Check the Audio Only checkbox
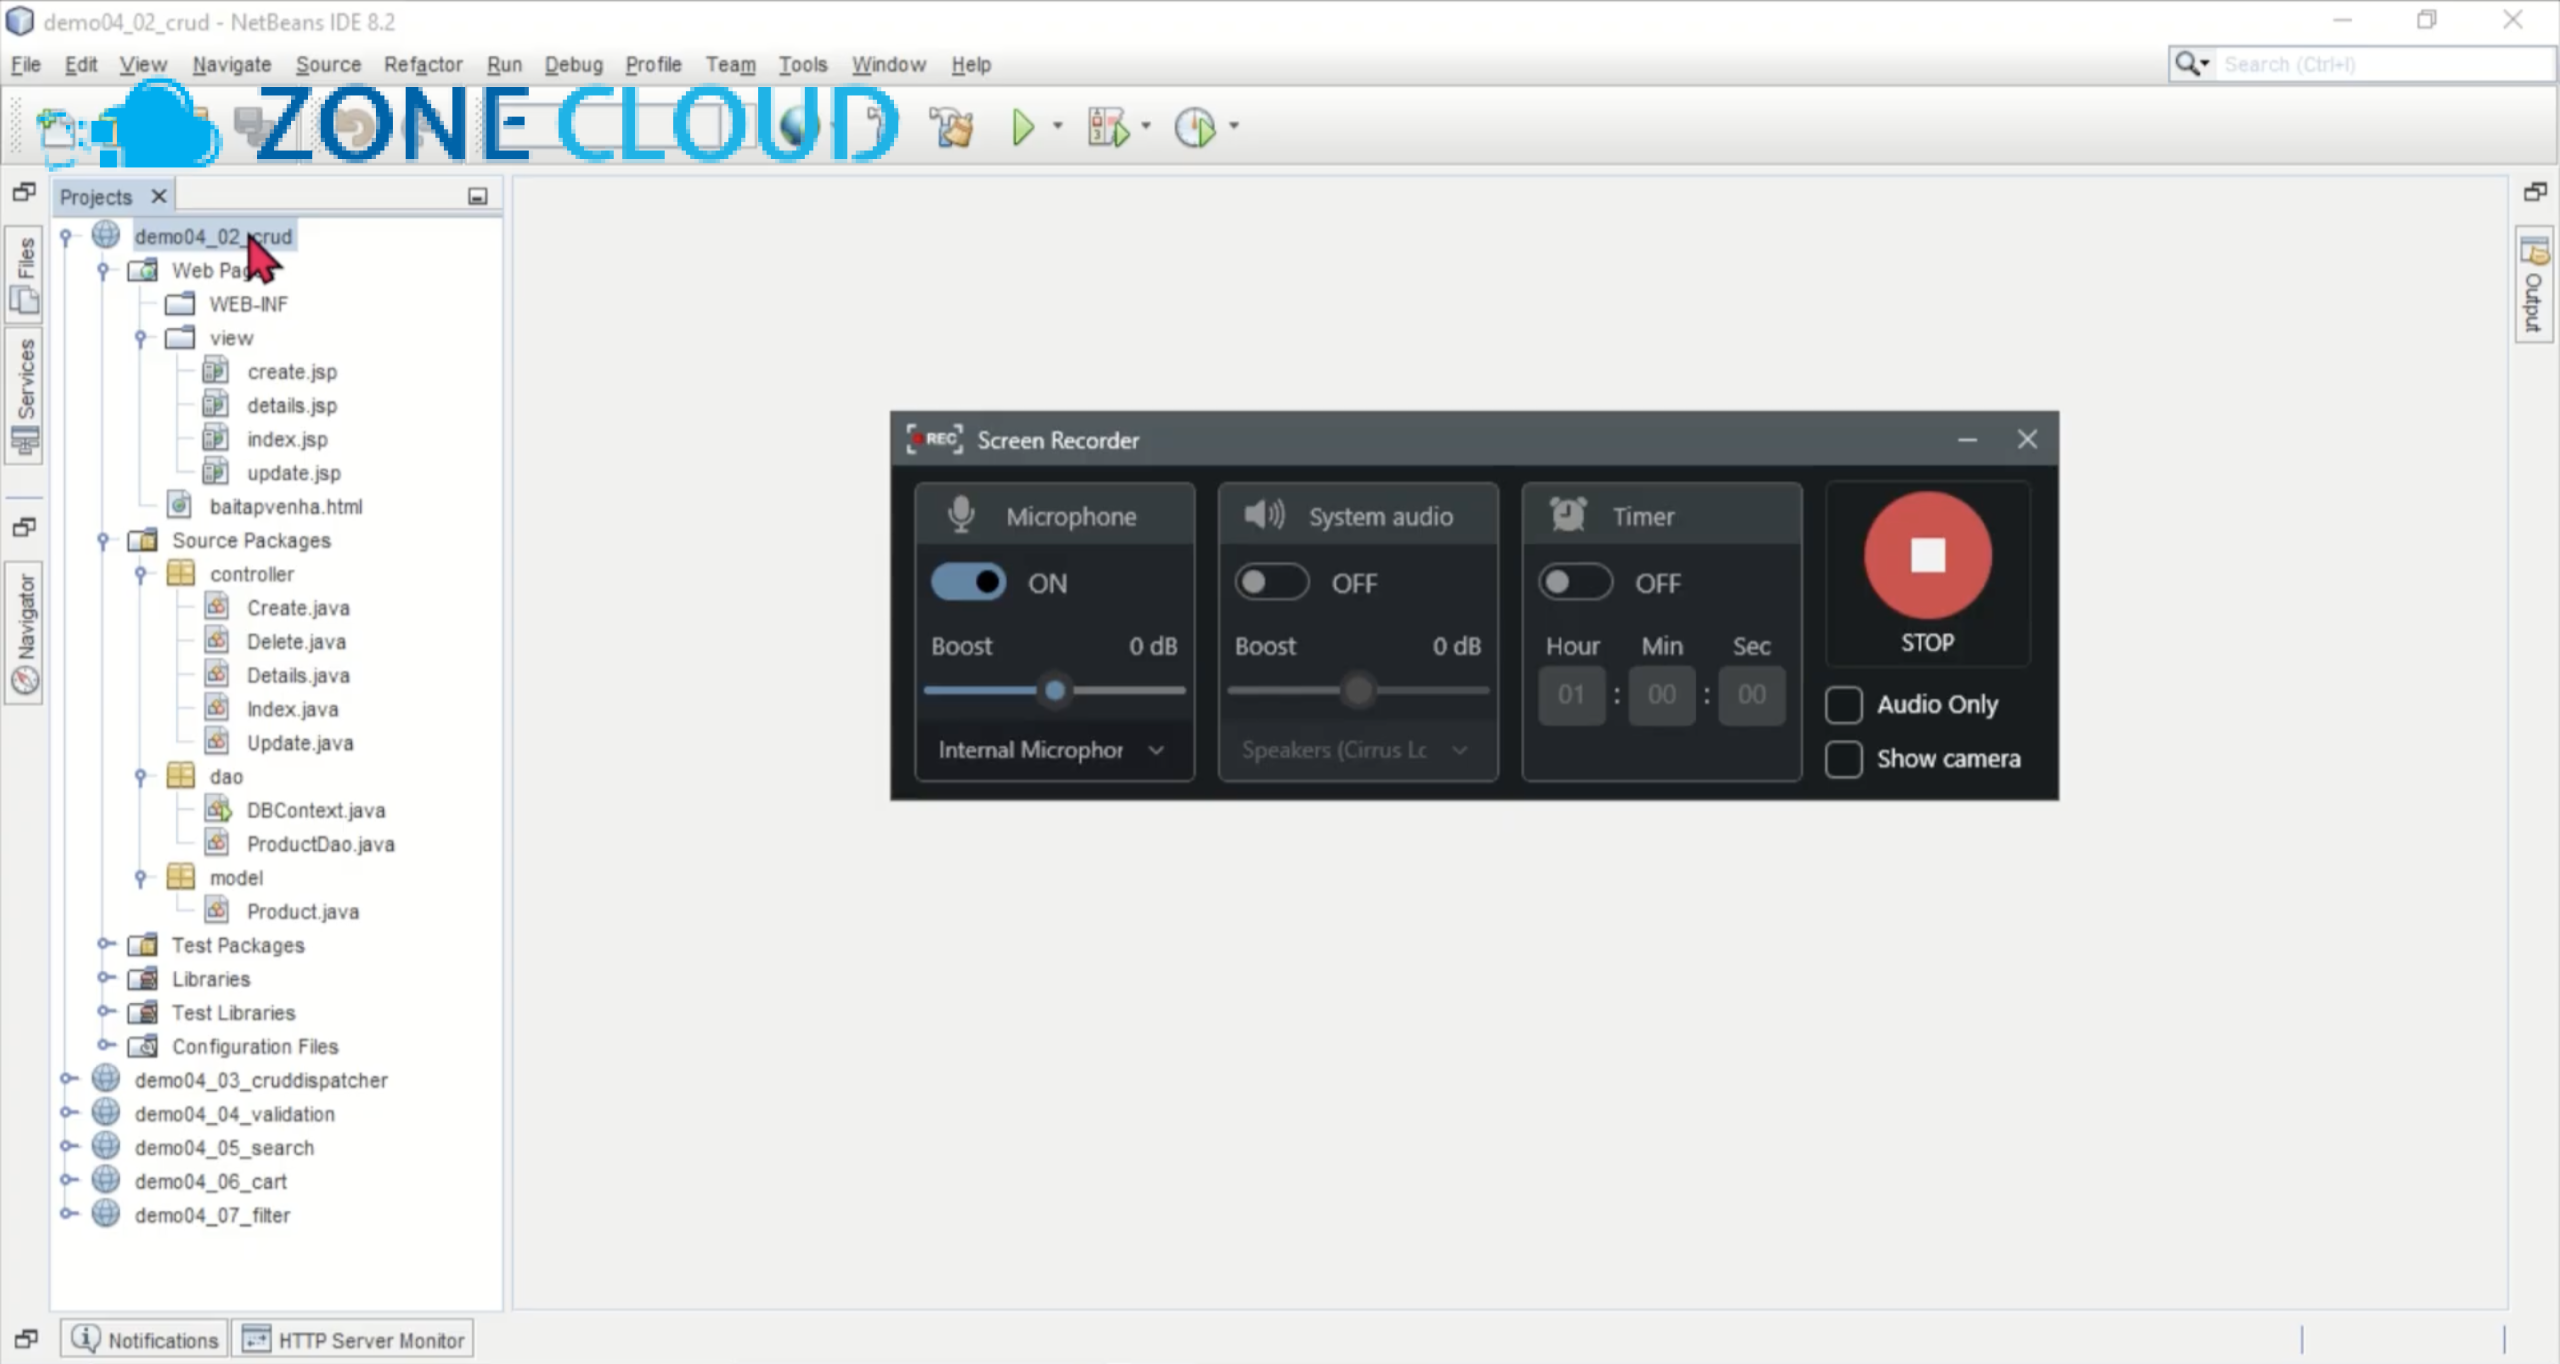The width and height of the screenshot is (2560, 1364). tap(1843, 705)
